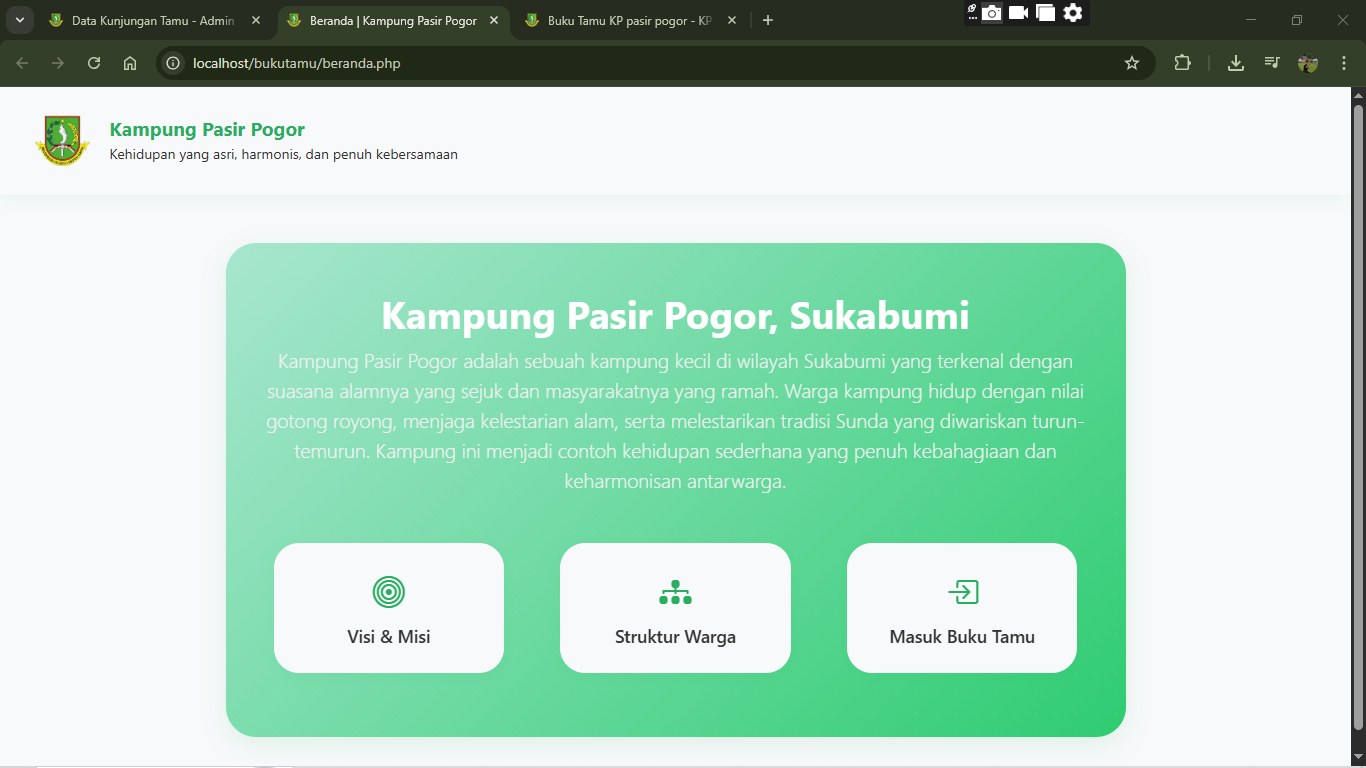The image size is (1366, 768).
Task: Reload the page with the refresh icon
Action: click(x=94, y=63)
